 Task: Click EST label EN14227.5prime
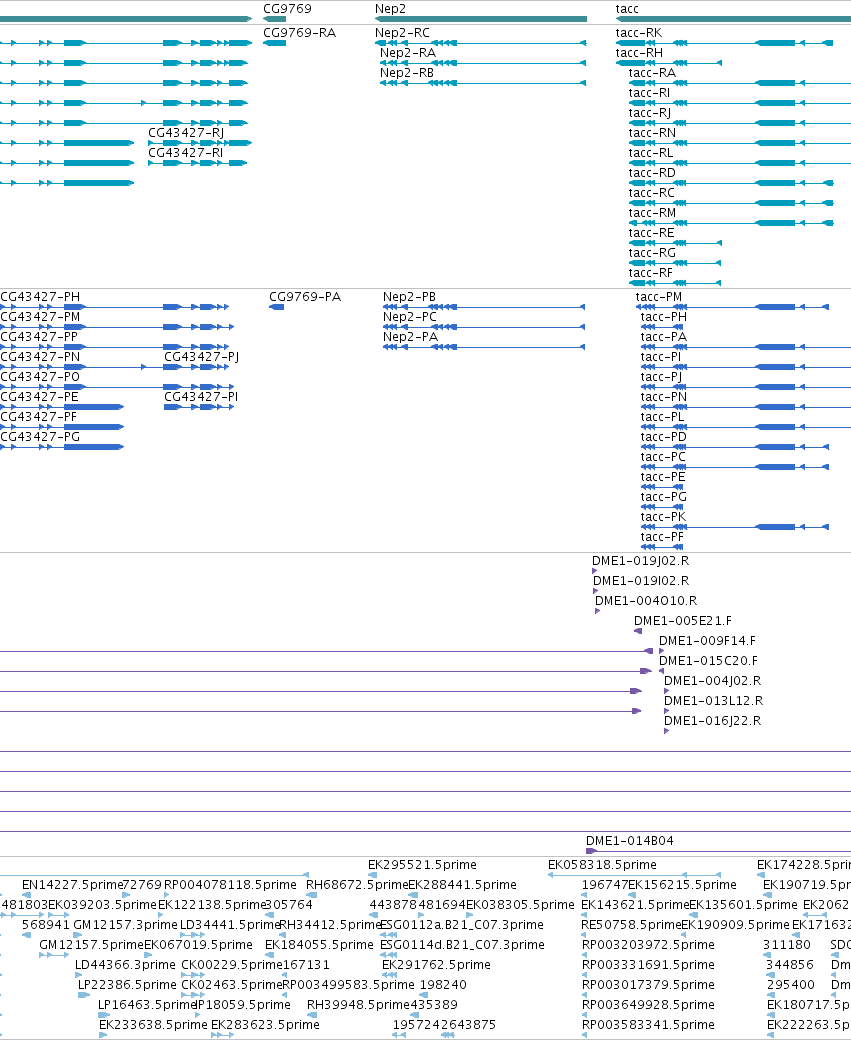[73, 884]
